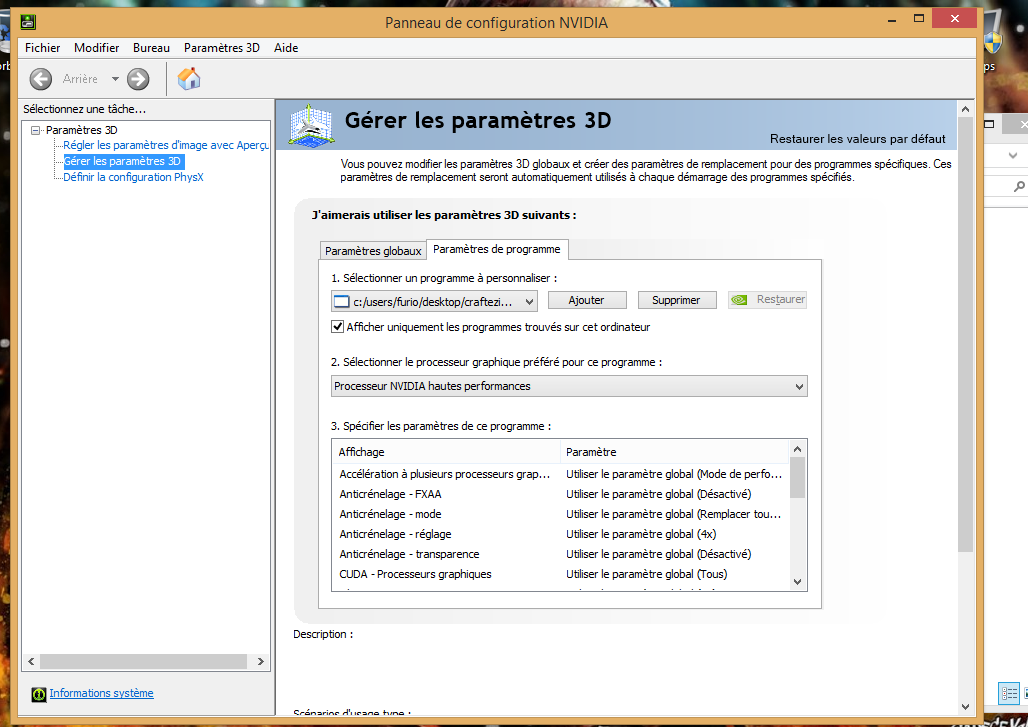Select Gérer les paramètres 3D tree item

123,161
